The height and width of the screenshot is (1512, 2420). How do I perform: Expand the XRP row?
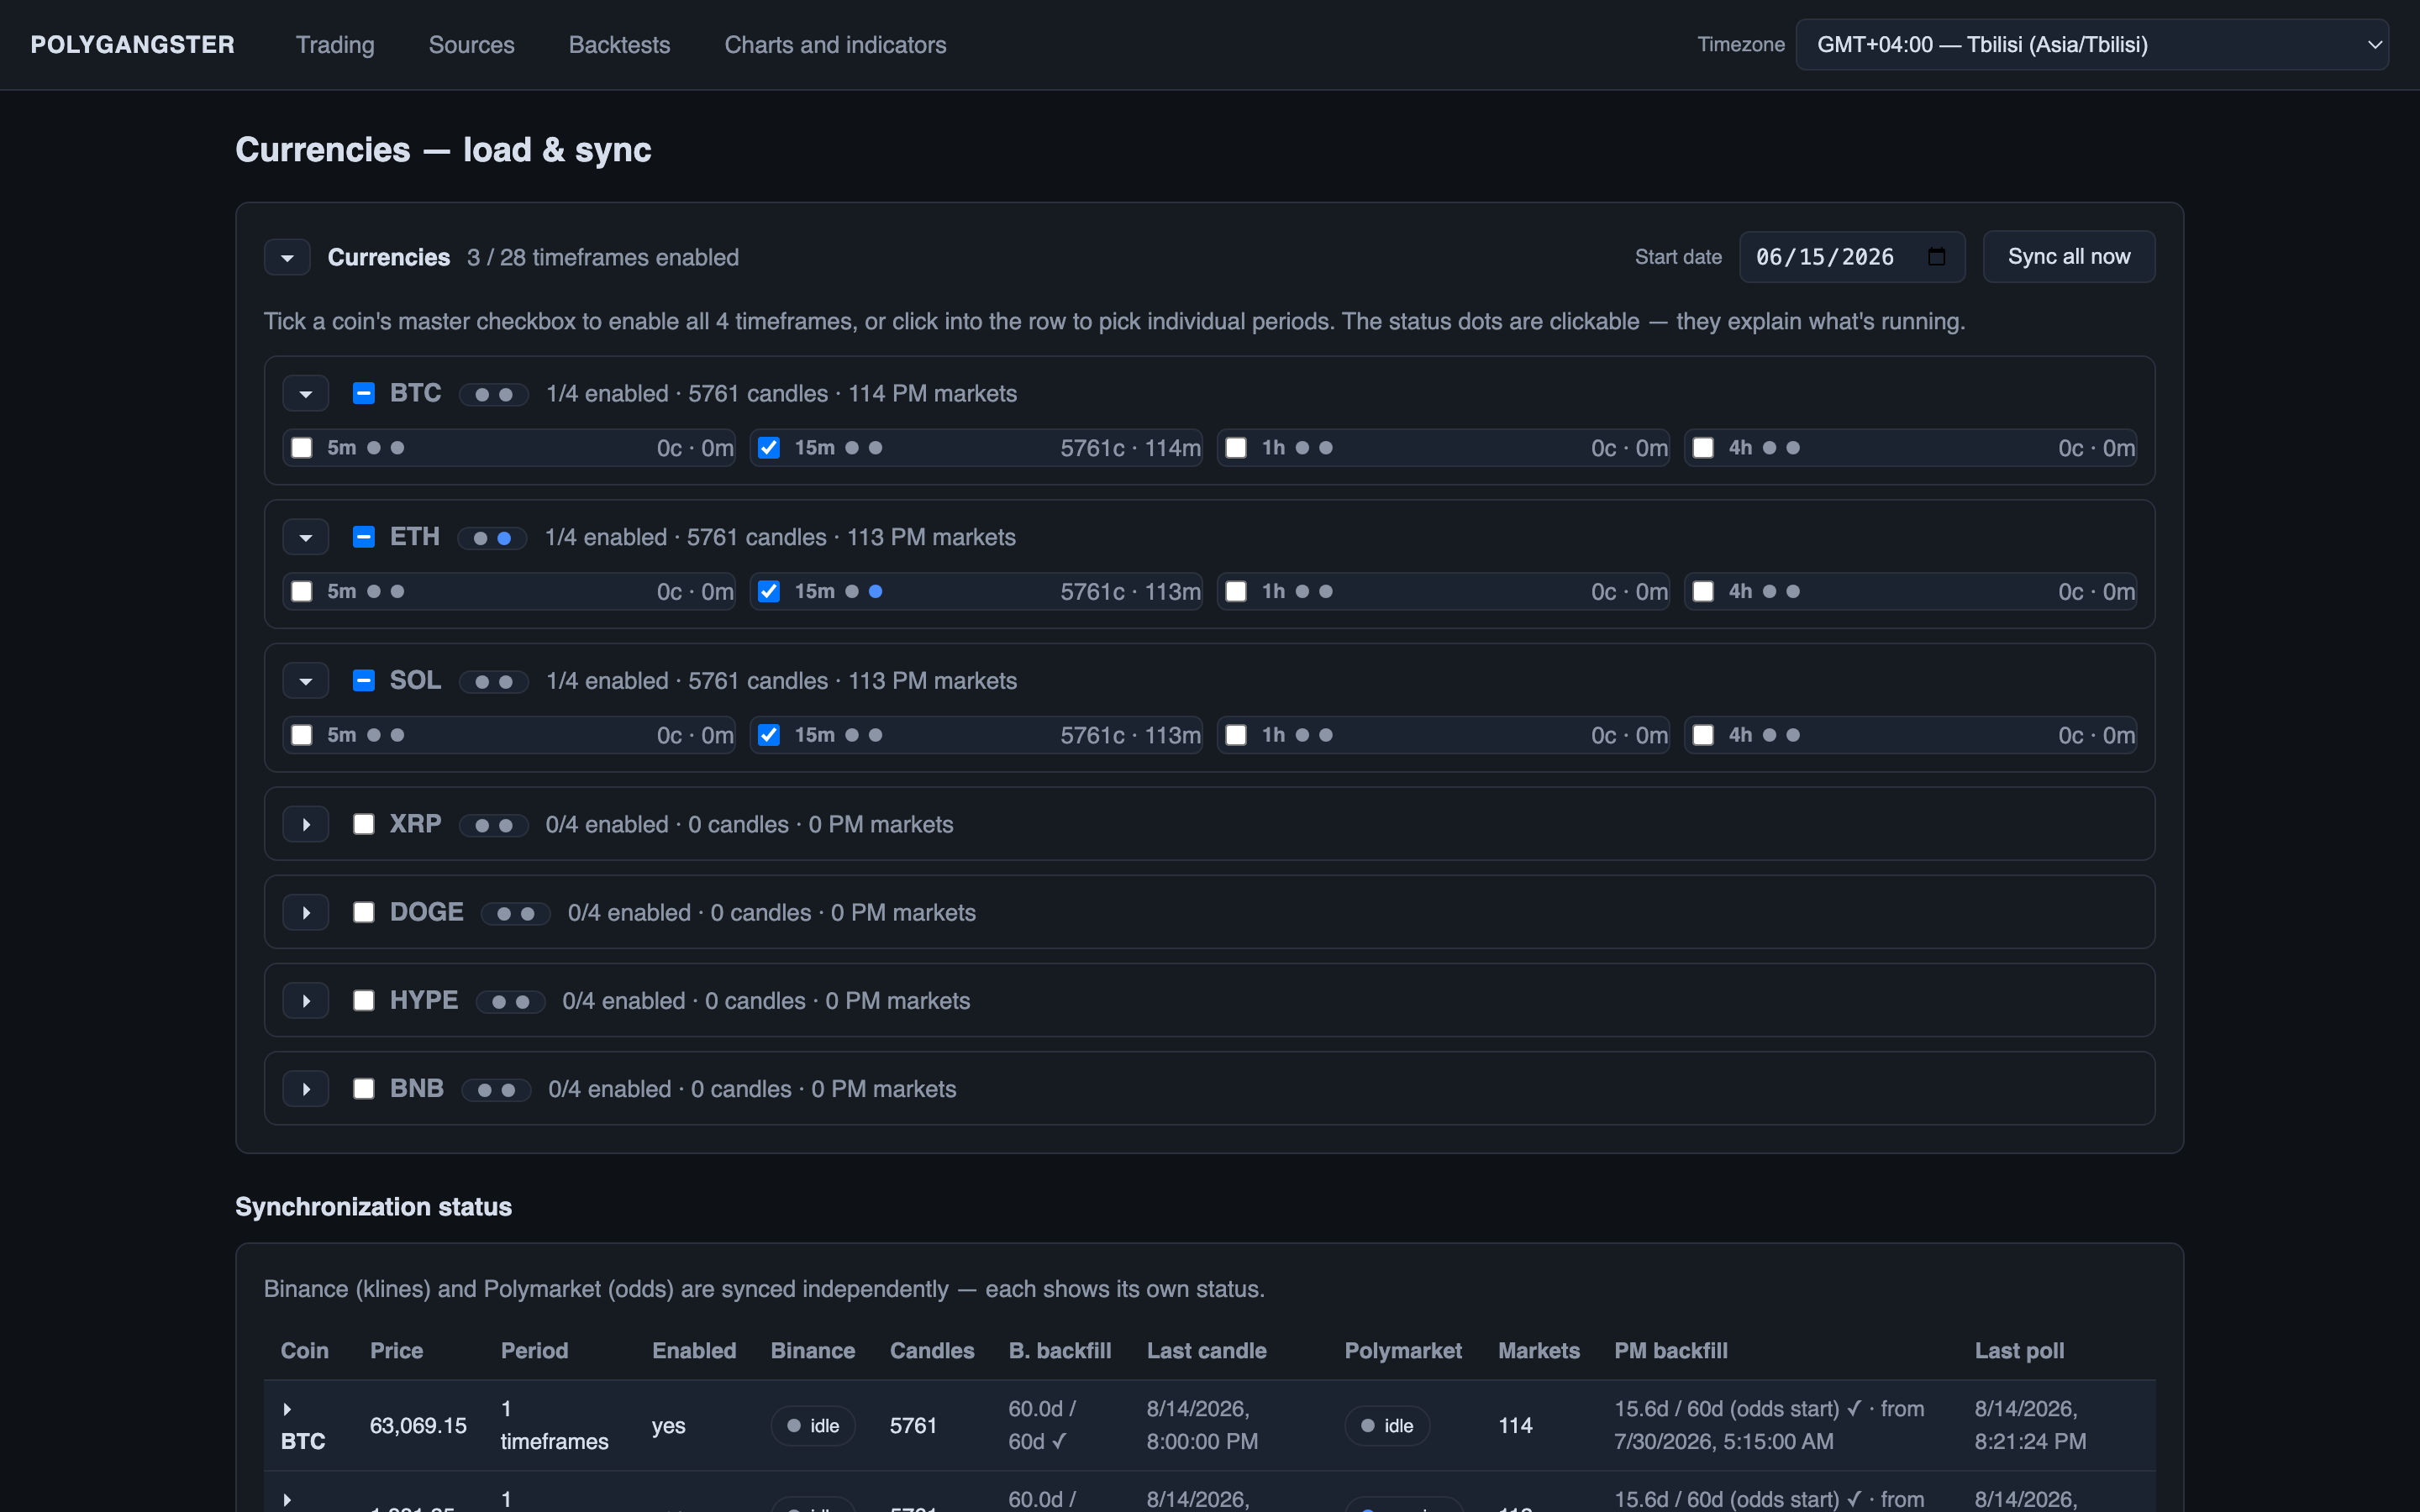[x=306, y=825]
